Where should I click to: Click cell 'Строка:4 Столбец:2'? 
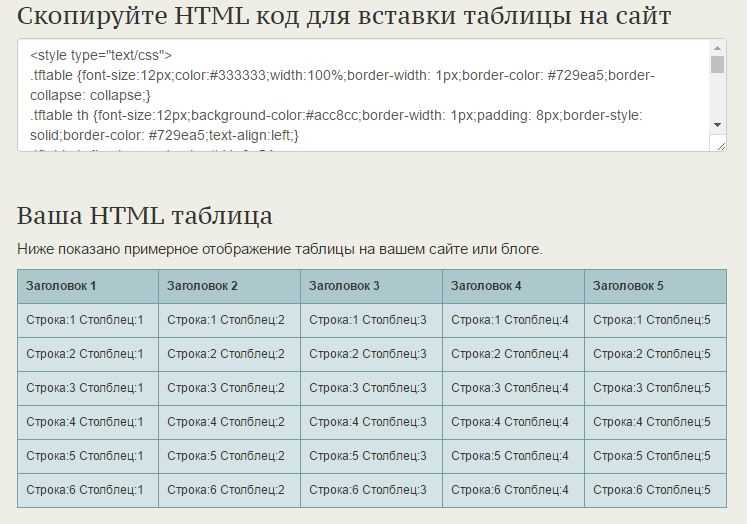pos(230,422)
